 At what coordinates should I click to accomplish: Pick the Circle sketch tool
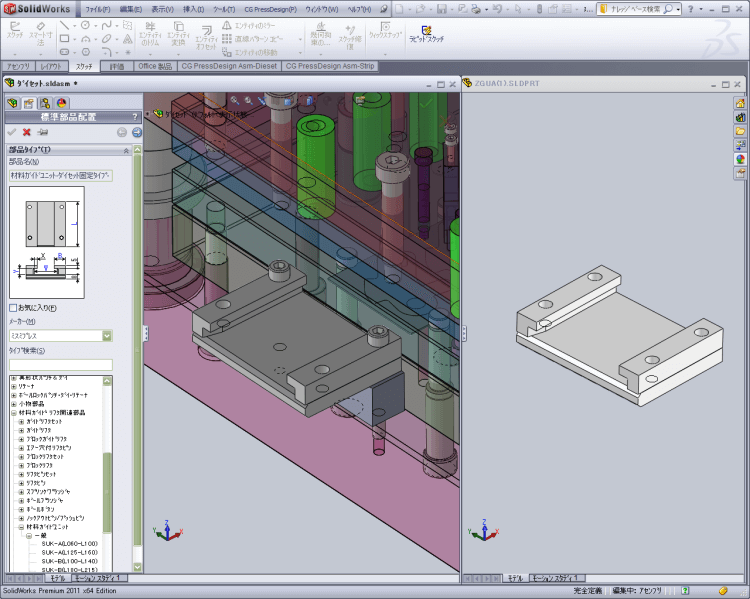tap(85, 25)
